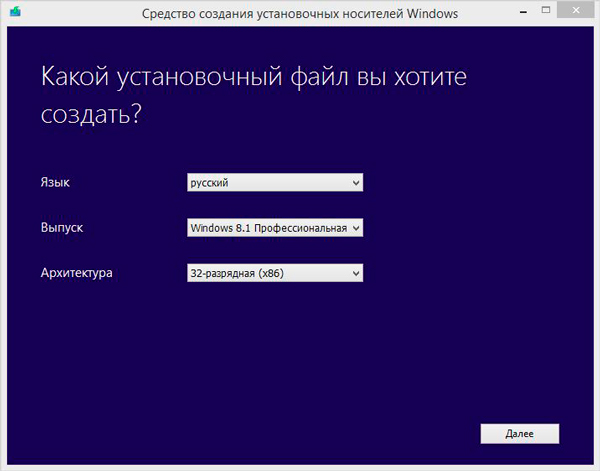600x471 pixels.
Task: Click the heading 'Какой установочный файл вы хотите создать?'
Action: tap(254, 95)
